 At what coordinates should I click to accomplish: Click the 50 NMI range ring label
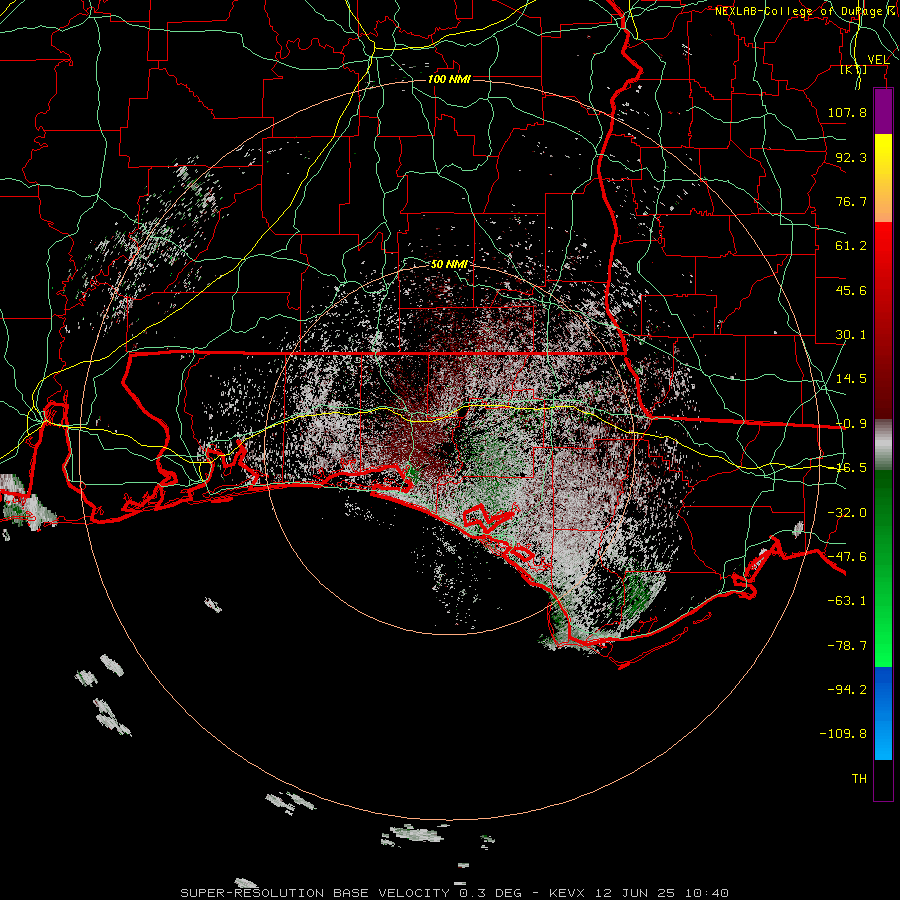click(x=449, y=265)
